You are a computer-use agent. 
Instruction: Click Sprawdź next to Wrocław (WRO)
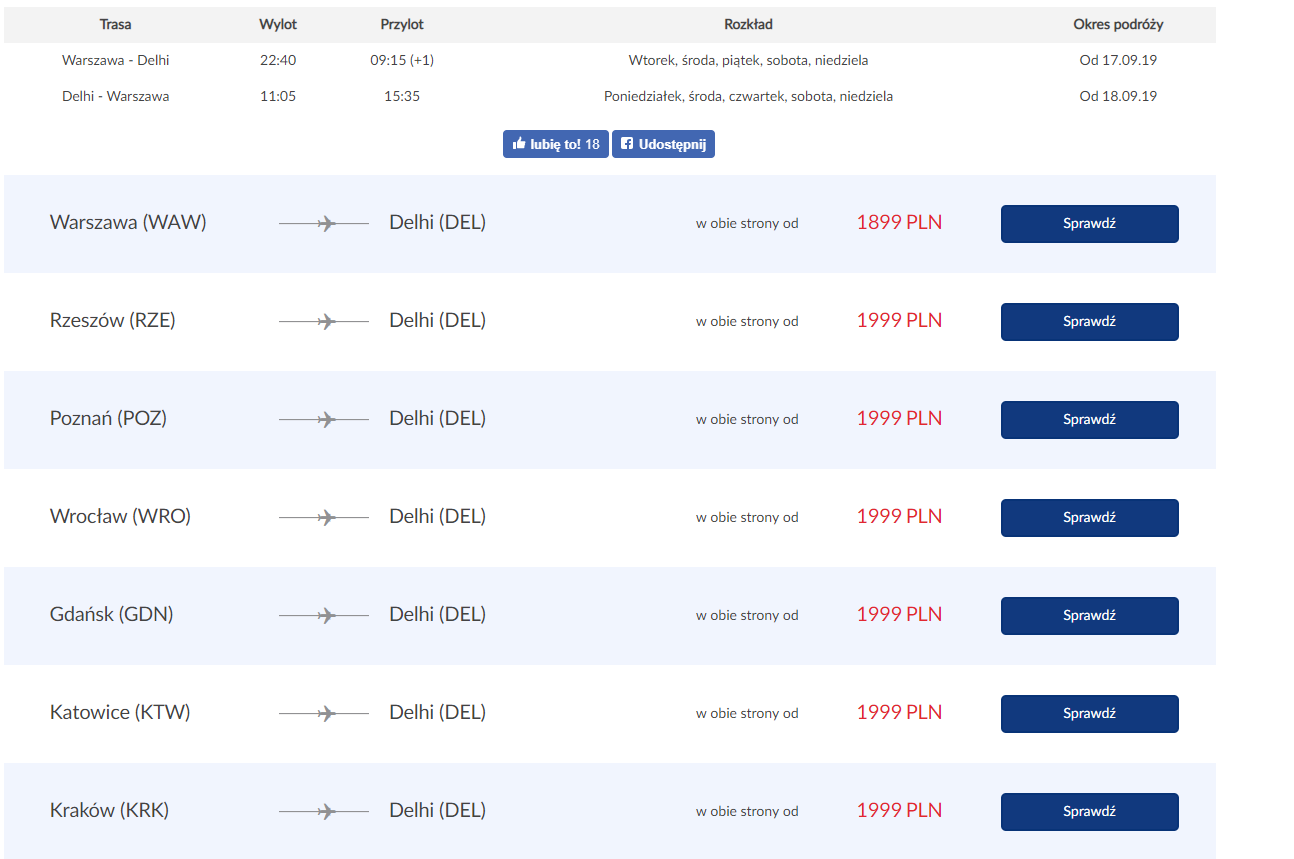(x=1089, y=518)
